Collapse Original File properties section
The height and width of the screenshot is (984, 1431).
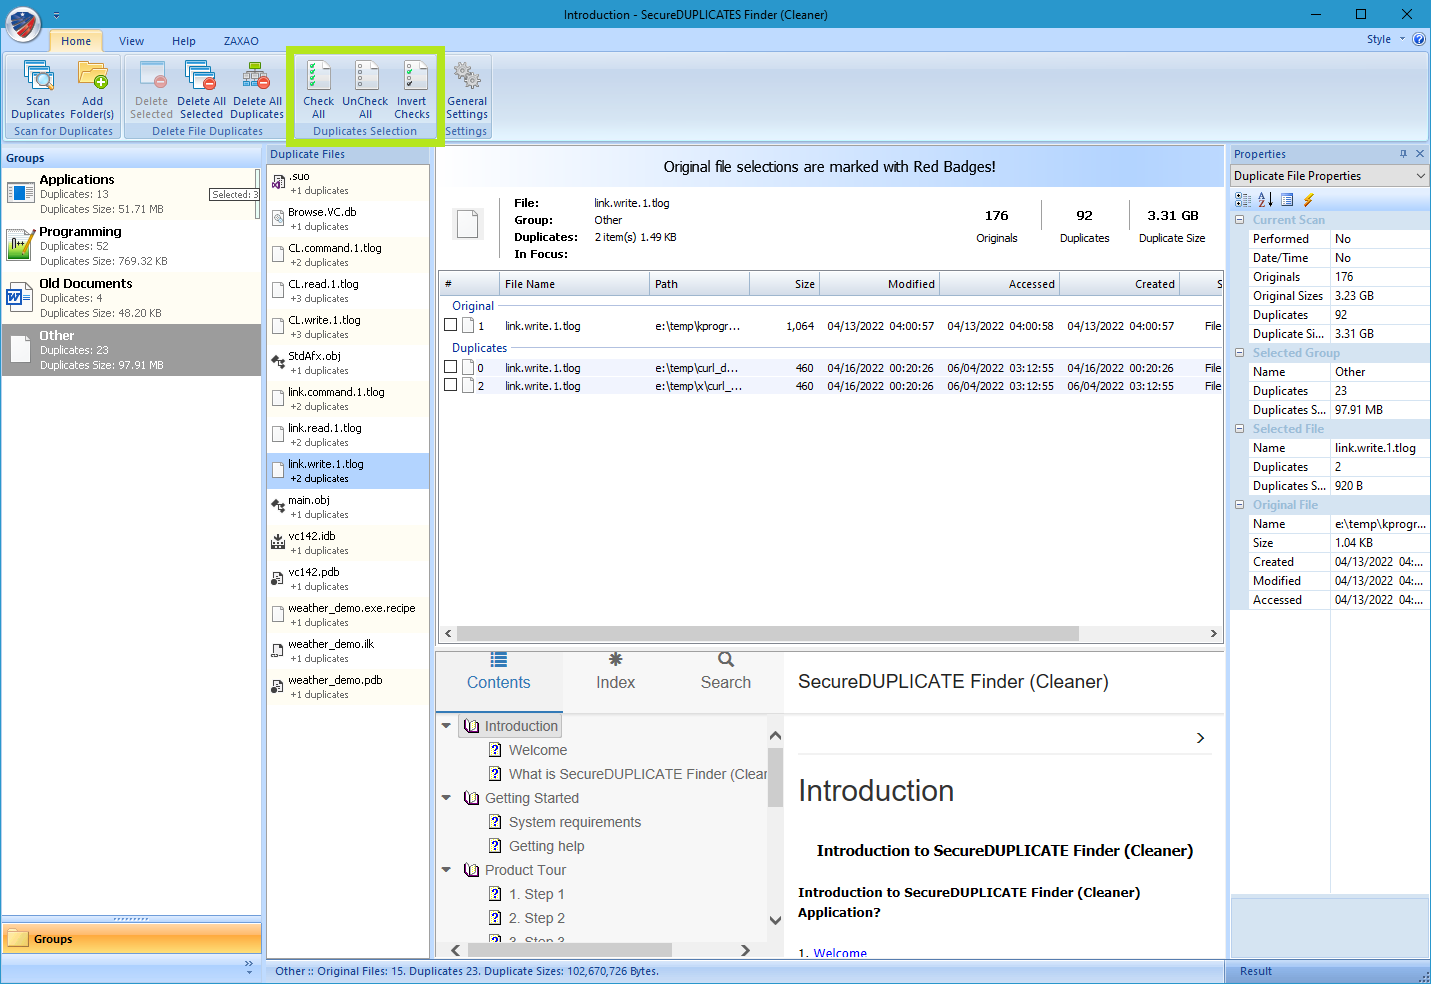[x=1240, y=505]
